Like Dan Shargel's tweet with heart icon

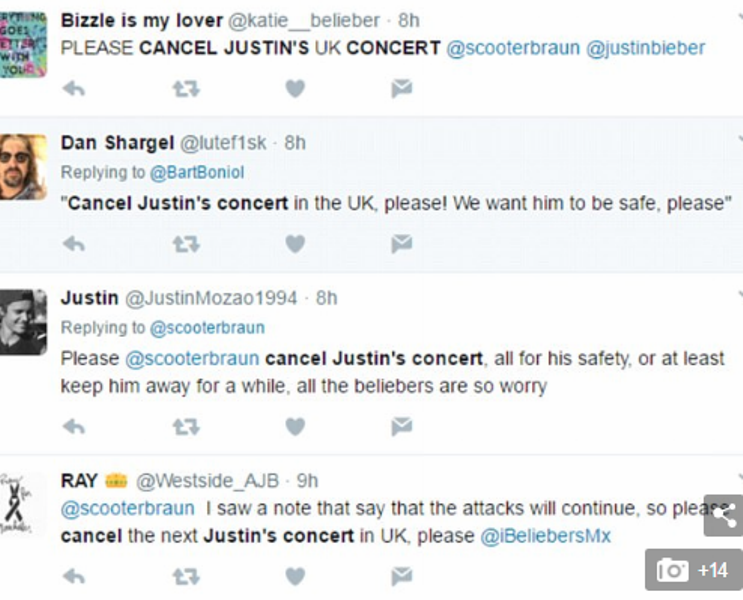[294, 243]
